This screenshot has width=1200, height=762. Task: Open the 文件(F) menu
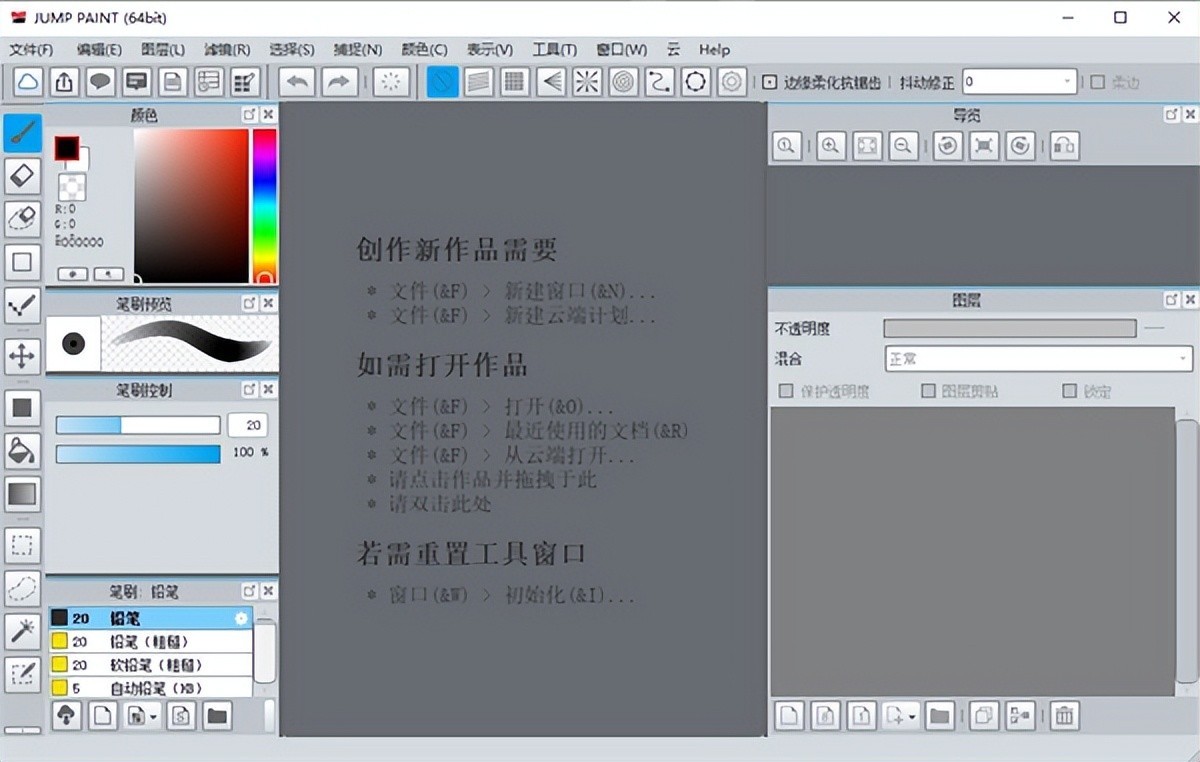tap(31, 49)
